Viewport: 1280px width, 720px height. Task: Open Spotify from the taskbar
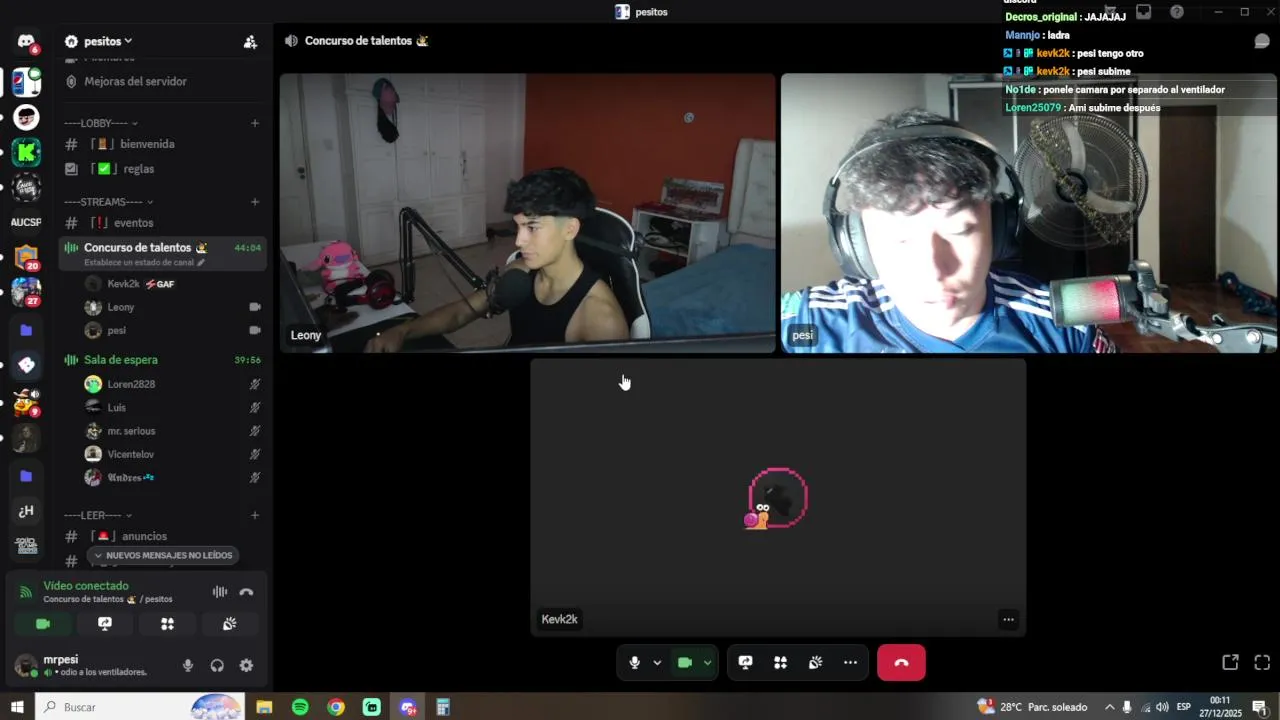click(x=300, y=707)
